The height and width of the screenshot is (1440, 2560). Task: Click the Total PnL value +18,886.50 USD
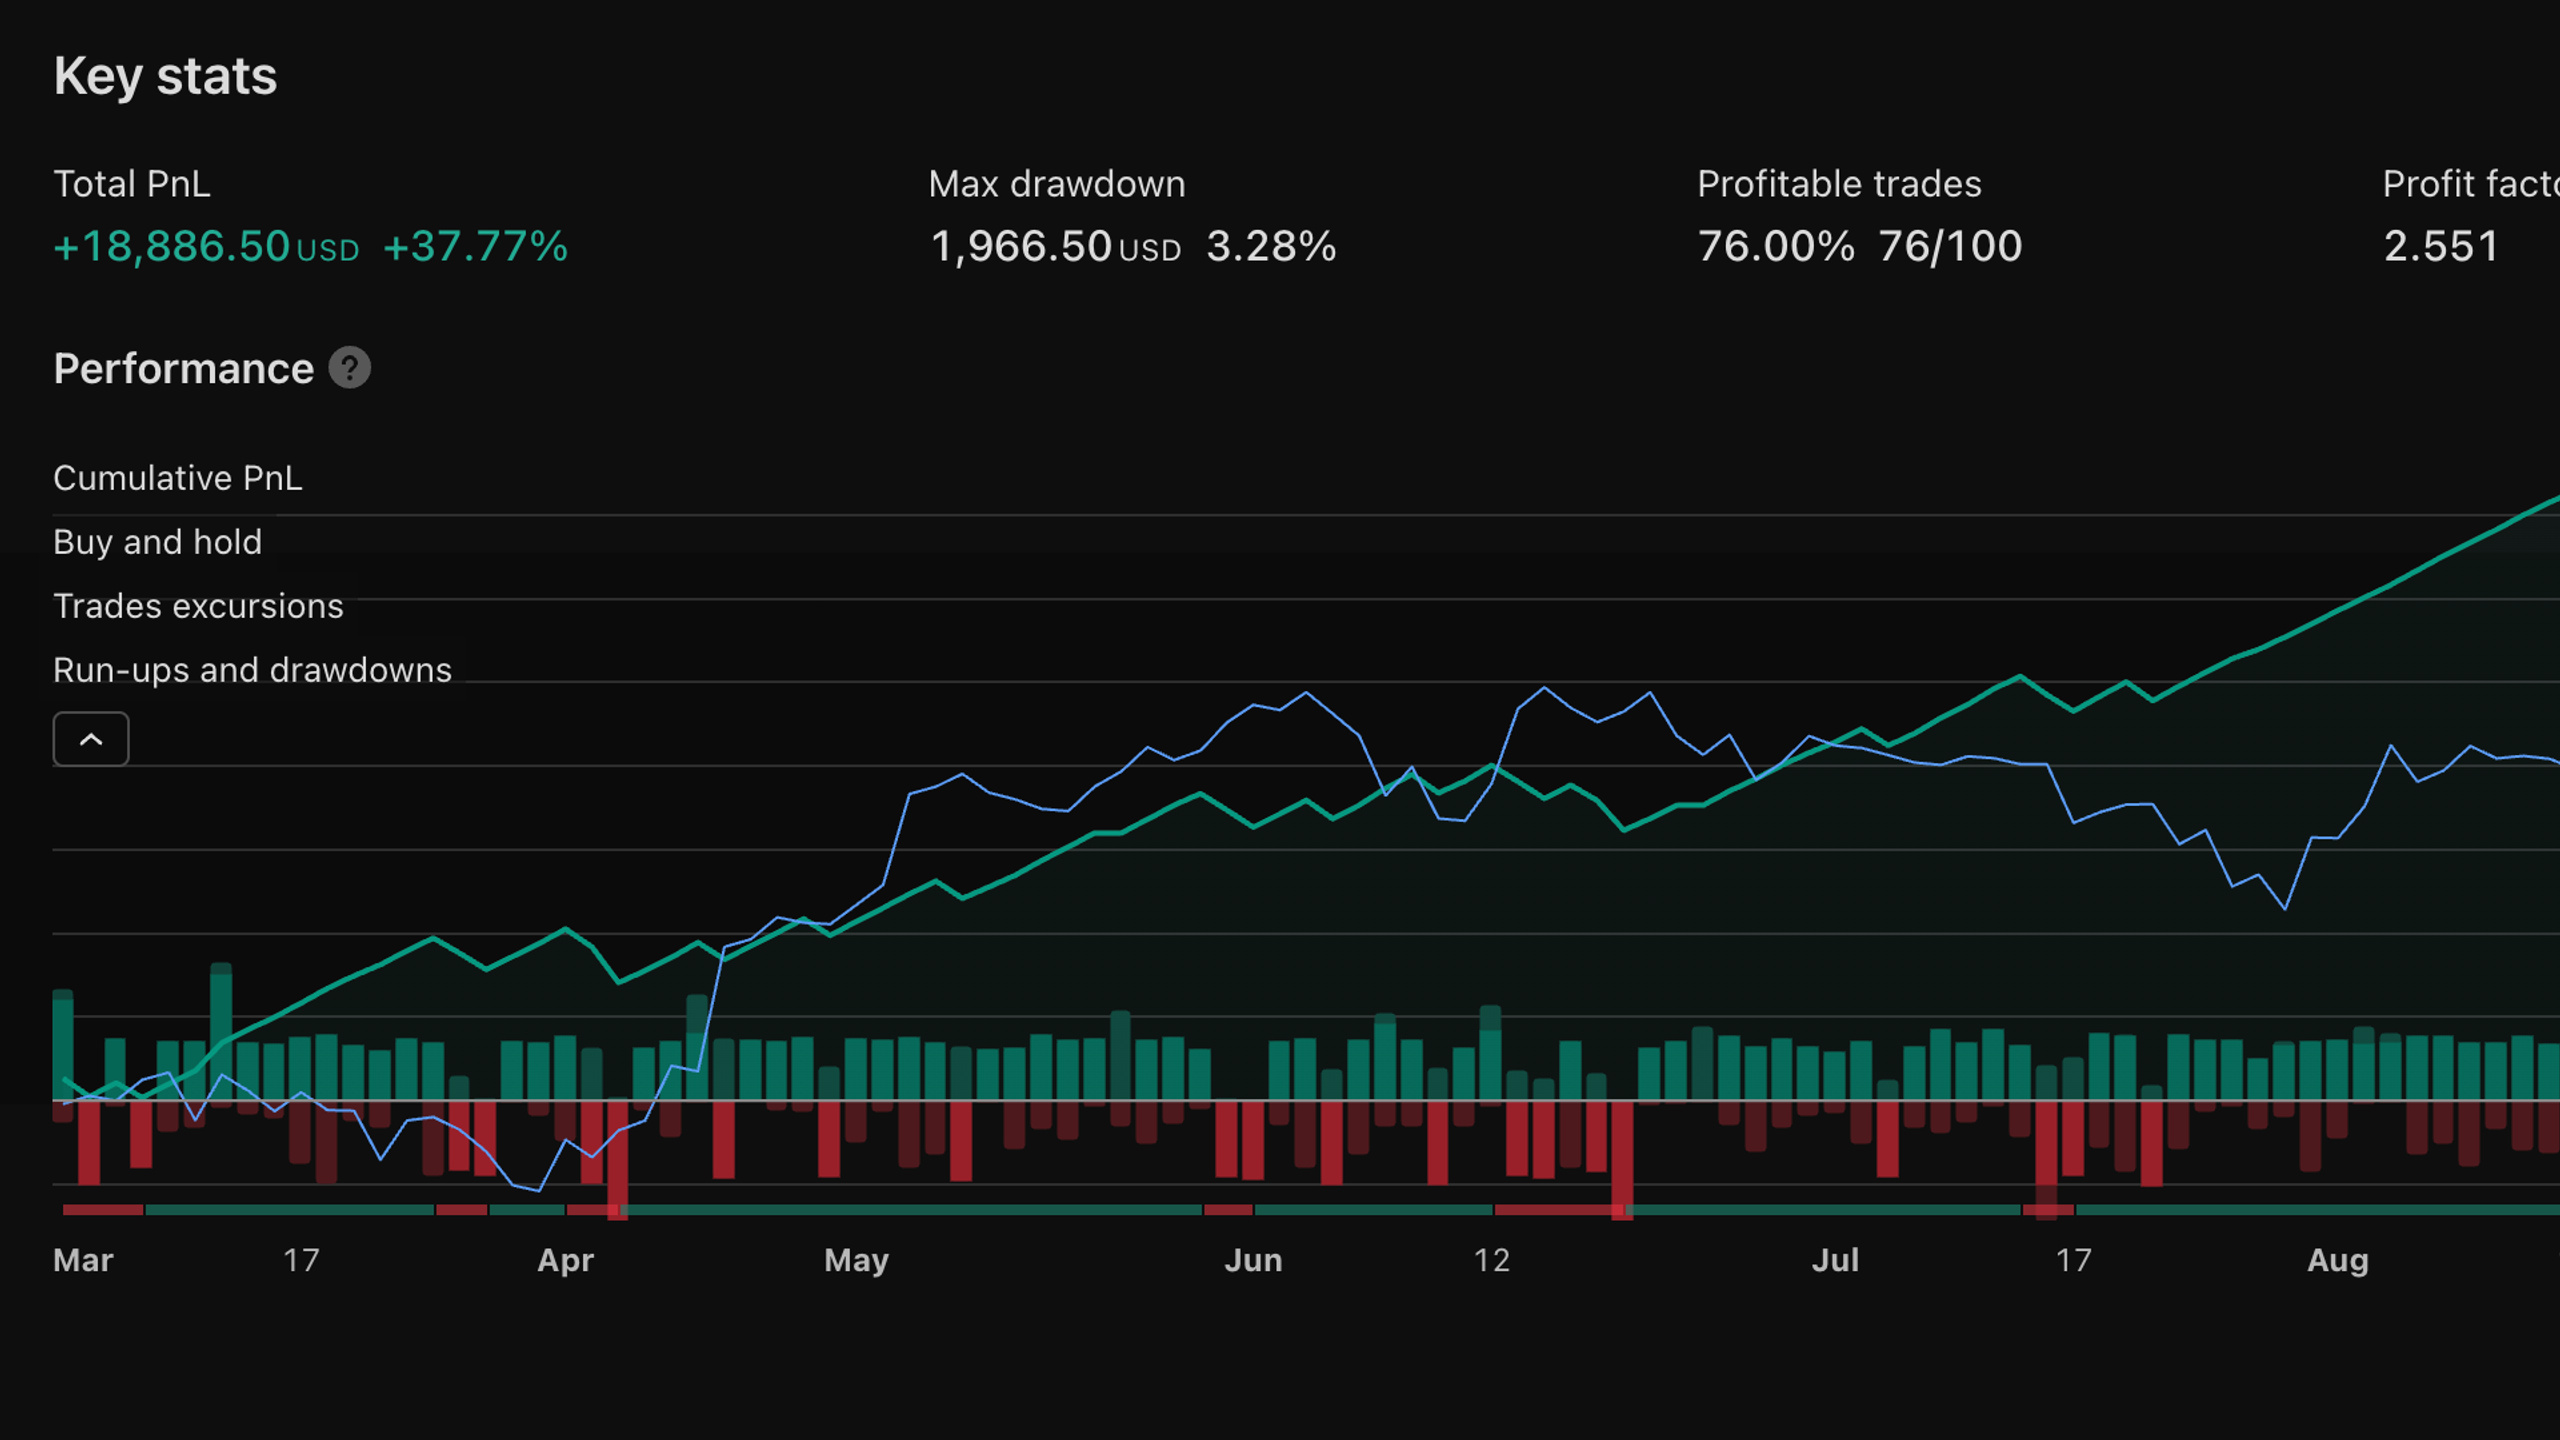pyautogui.click(x=206, y=246)
